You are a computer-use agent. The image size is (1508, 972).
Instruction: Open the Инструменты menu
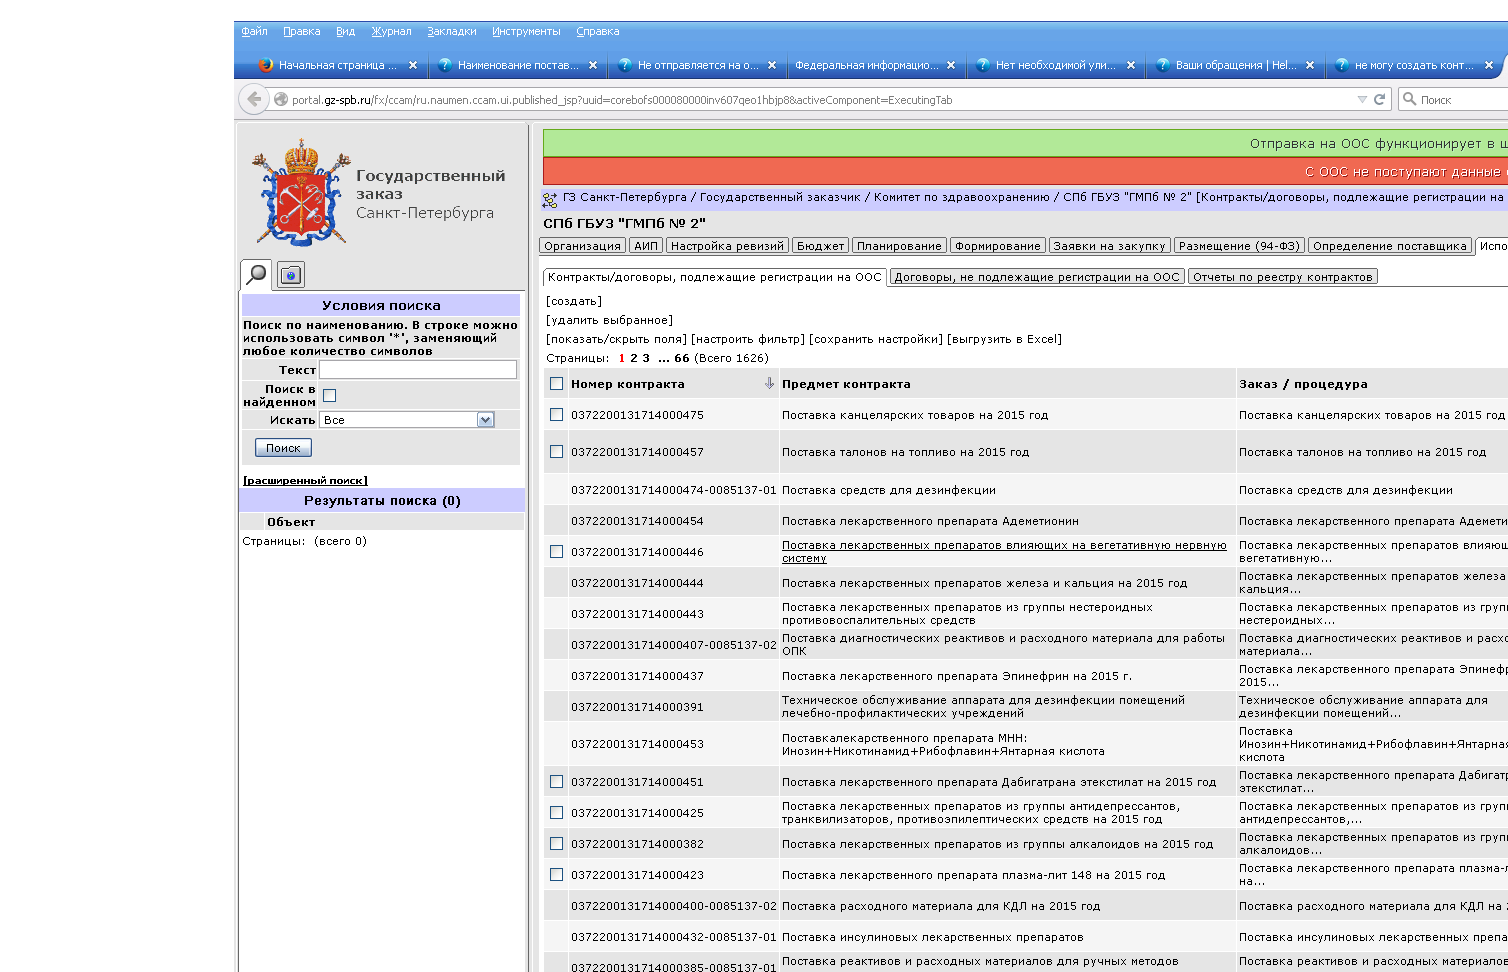(526, 31)
